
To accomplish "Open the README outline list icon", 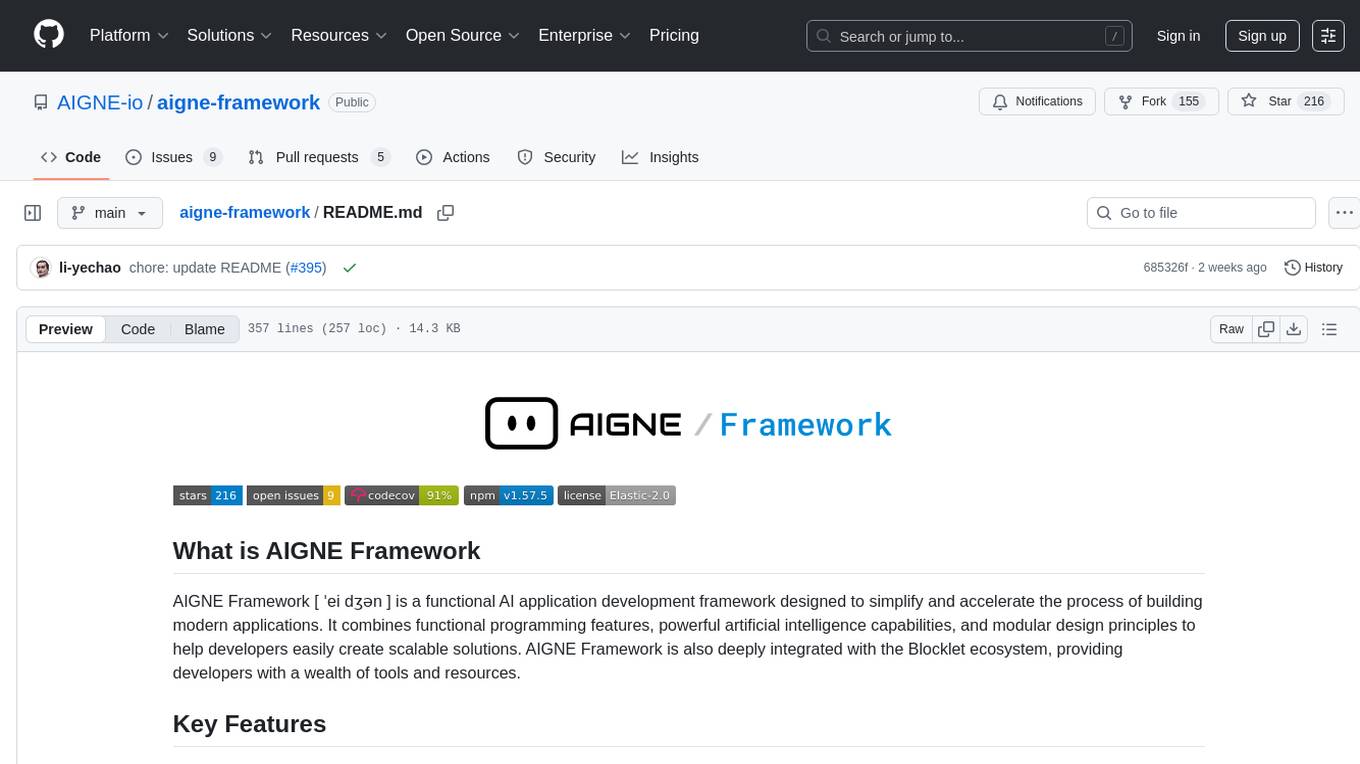I will tap(1329, 329).
